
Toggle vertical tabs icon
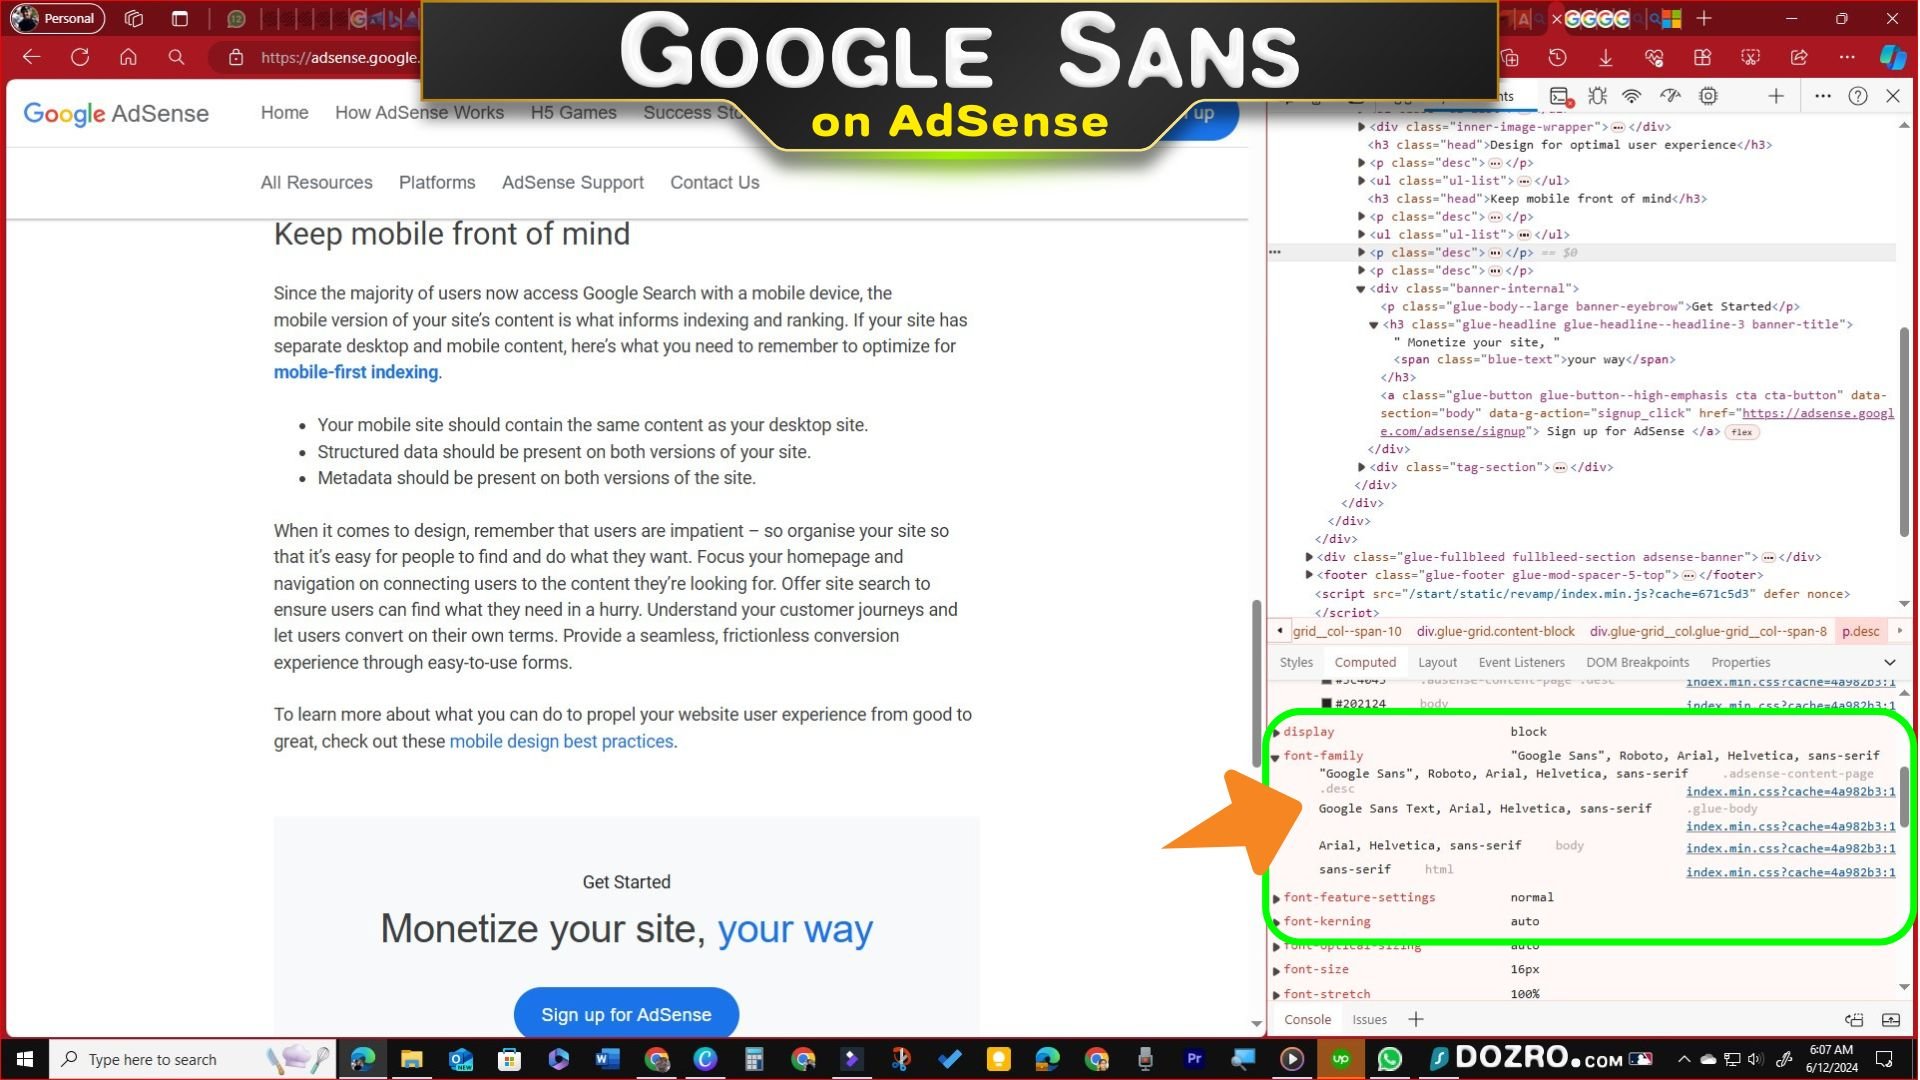tap(179, 18)
